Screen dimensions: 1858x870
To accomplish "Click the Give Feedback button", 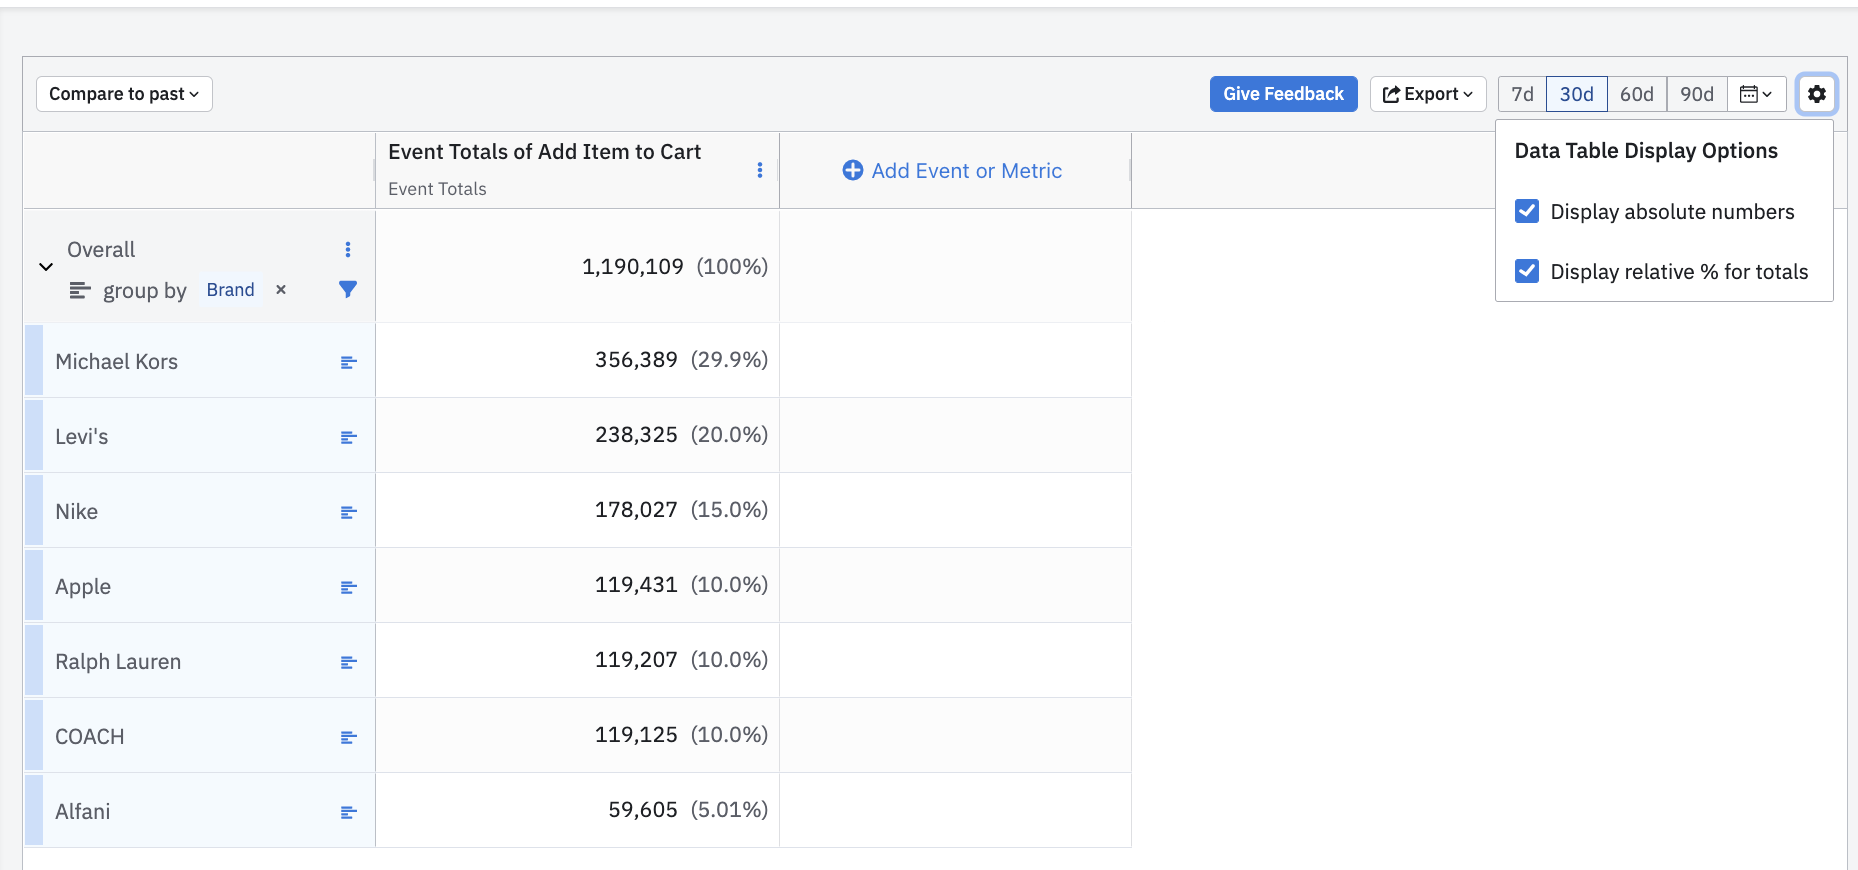I will tap(1283, 94).
